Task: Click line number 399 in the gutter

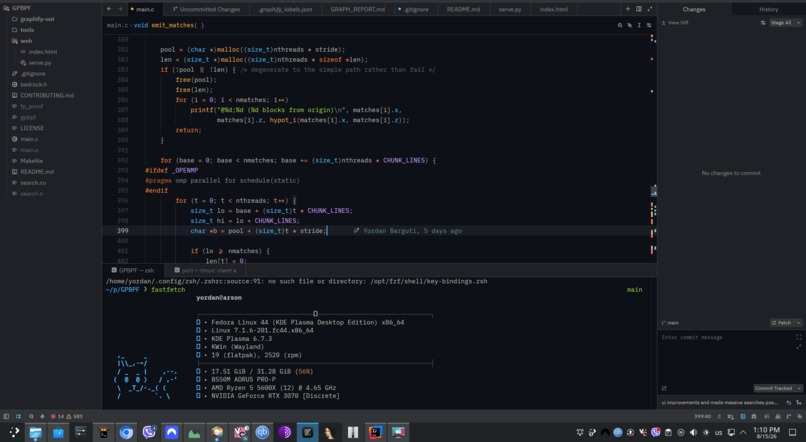Action: click(123, 231)
